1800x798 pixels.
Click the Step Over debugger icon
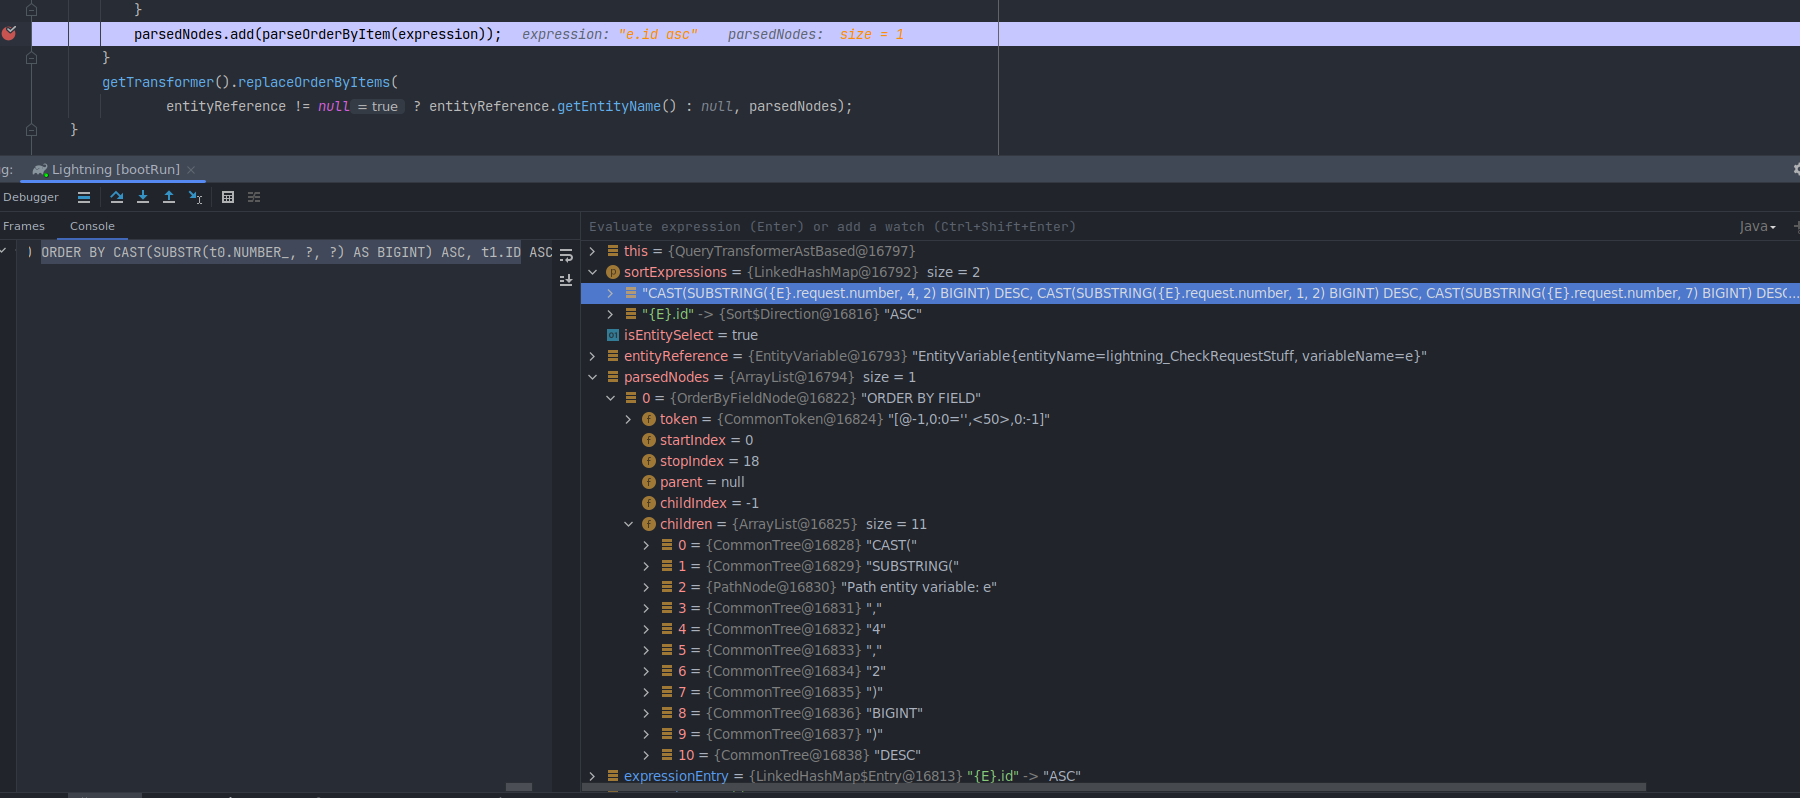pyautogui.click(x=117, y=197)
